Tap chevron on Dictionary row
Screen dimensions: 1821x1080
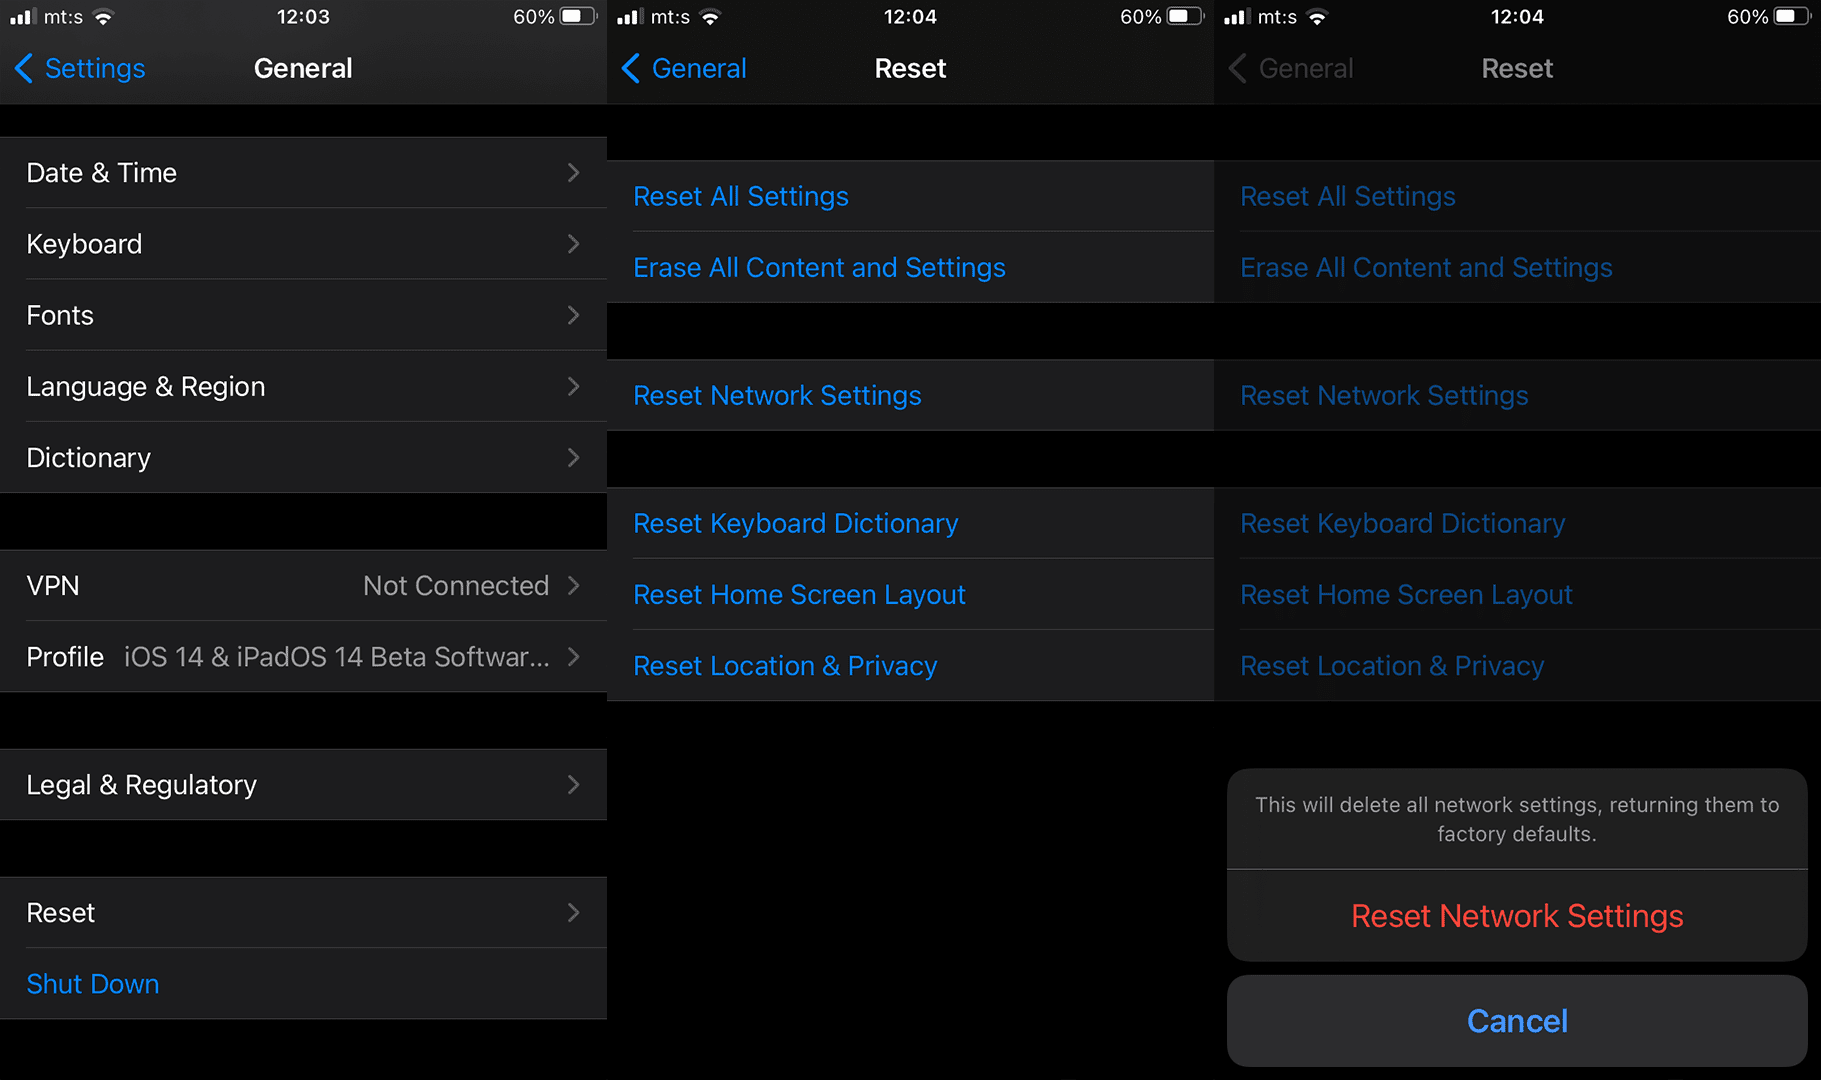pos(573,457)
